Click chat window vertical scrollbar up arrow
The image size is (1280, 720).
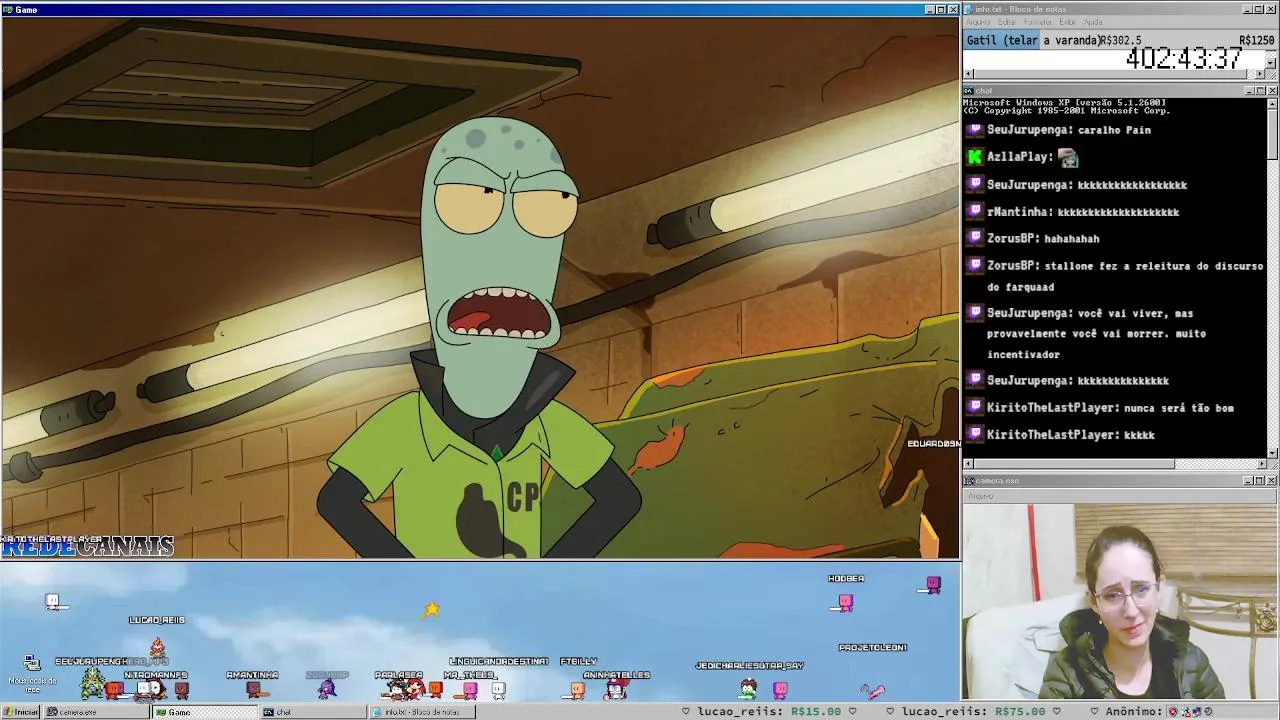point(1271,102)
